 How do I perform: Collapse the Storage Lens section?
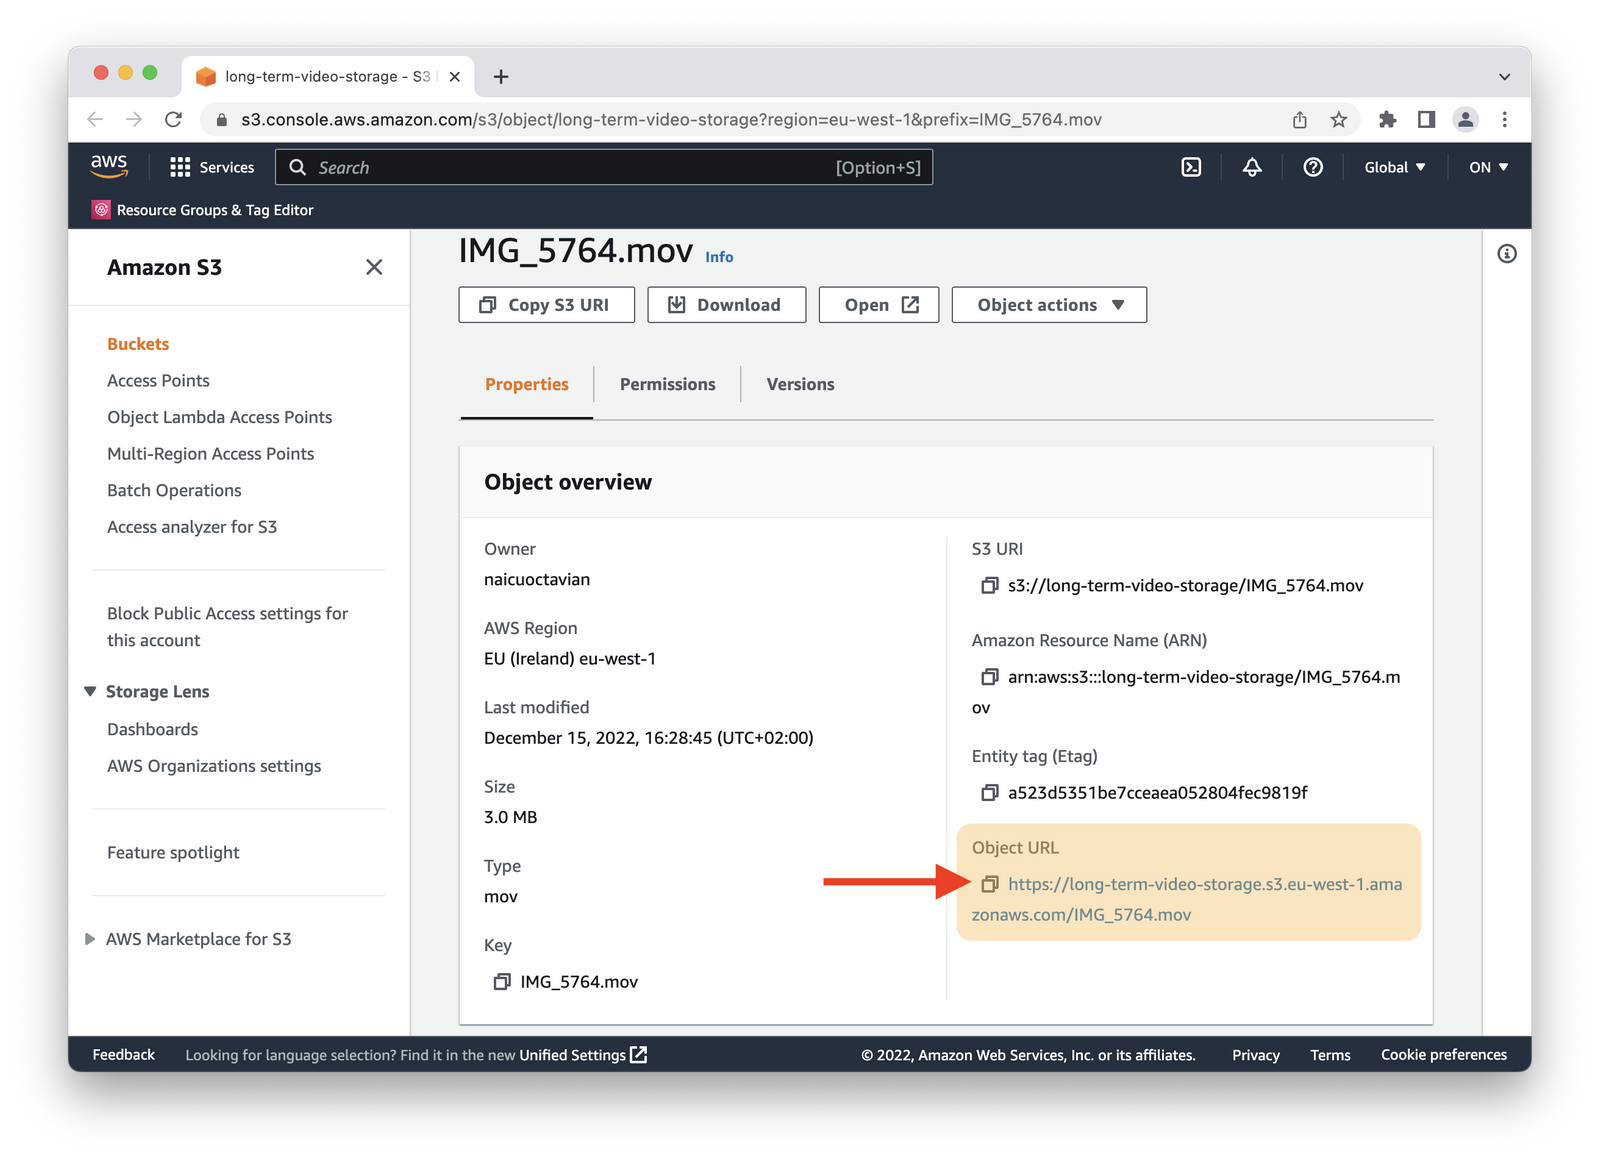88,691
